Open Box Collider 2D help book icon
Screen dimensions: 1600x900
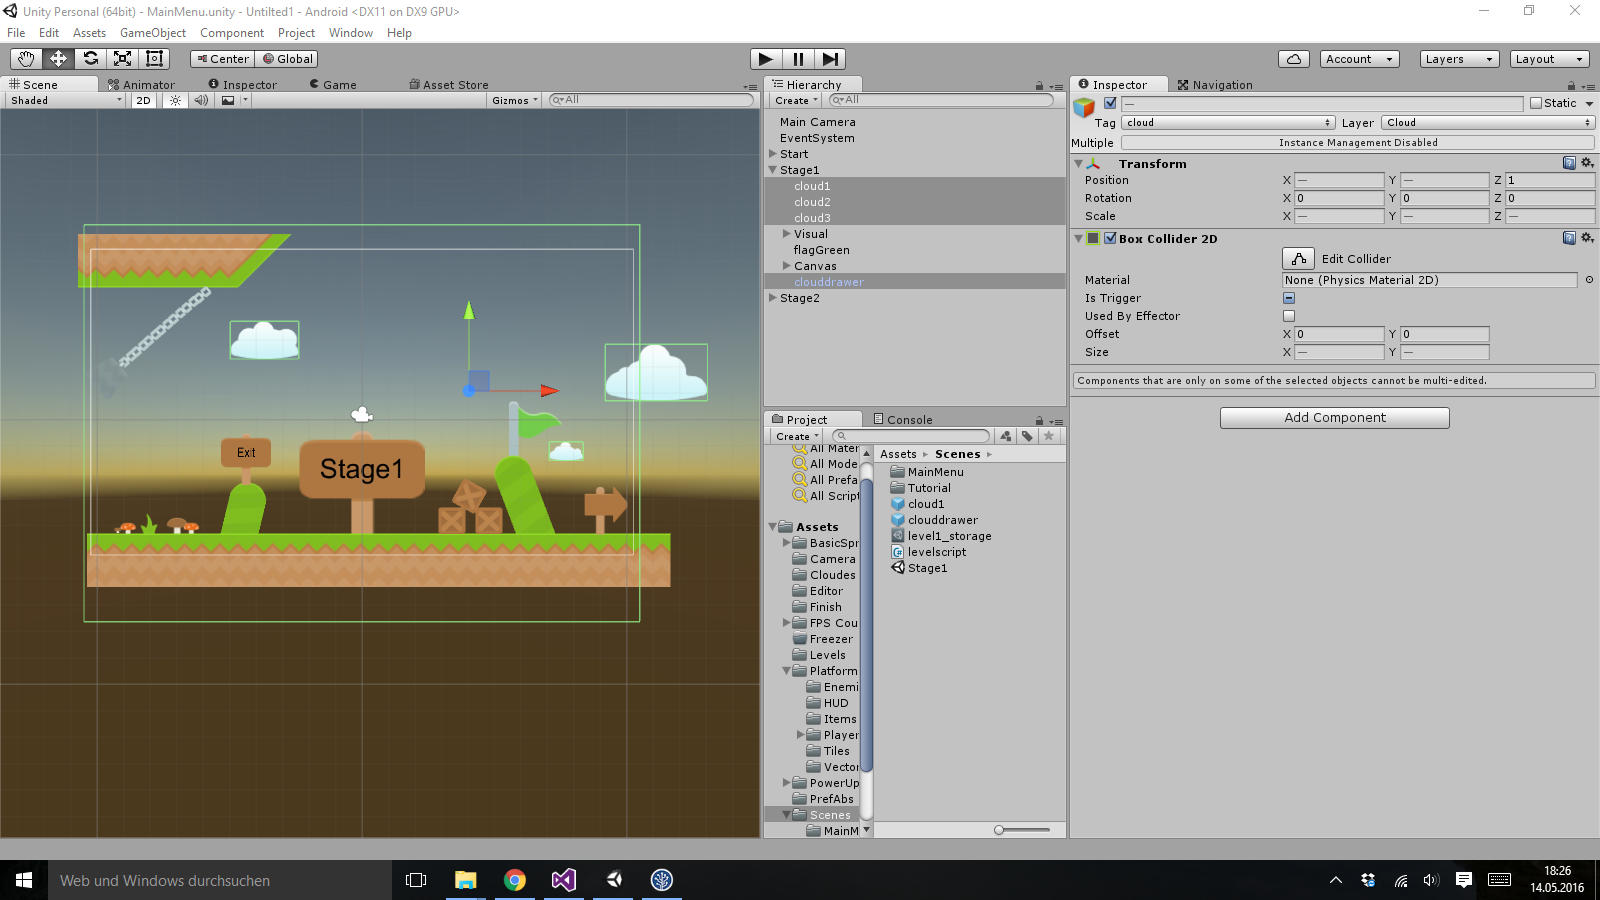(x=1569, y=238)
